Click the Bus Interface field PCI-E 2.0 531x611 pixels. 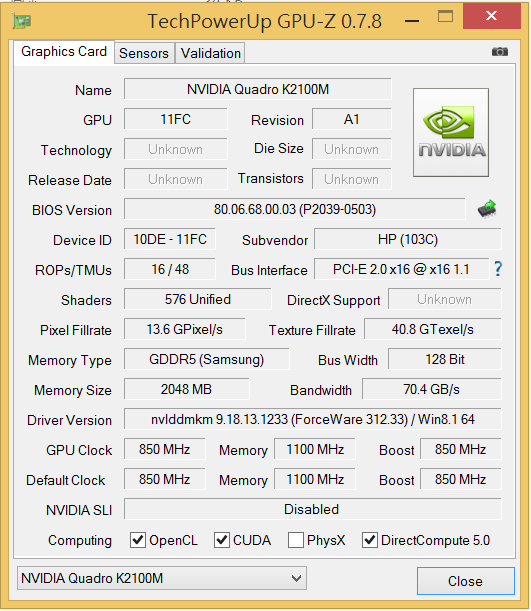click(x=401, y=269)
